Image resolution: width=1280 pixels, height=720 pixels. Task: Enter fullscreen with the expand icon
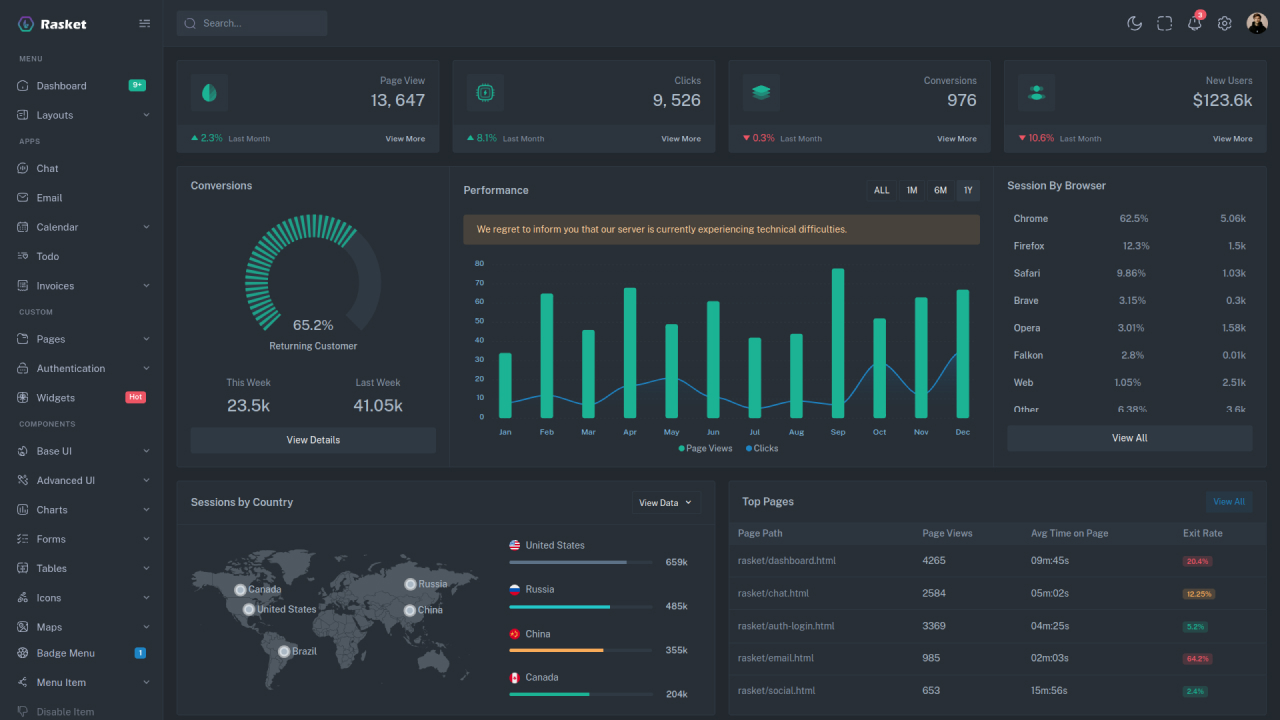click(x=1164, y=22)
